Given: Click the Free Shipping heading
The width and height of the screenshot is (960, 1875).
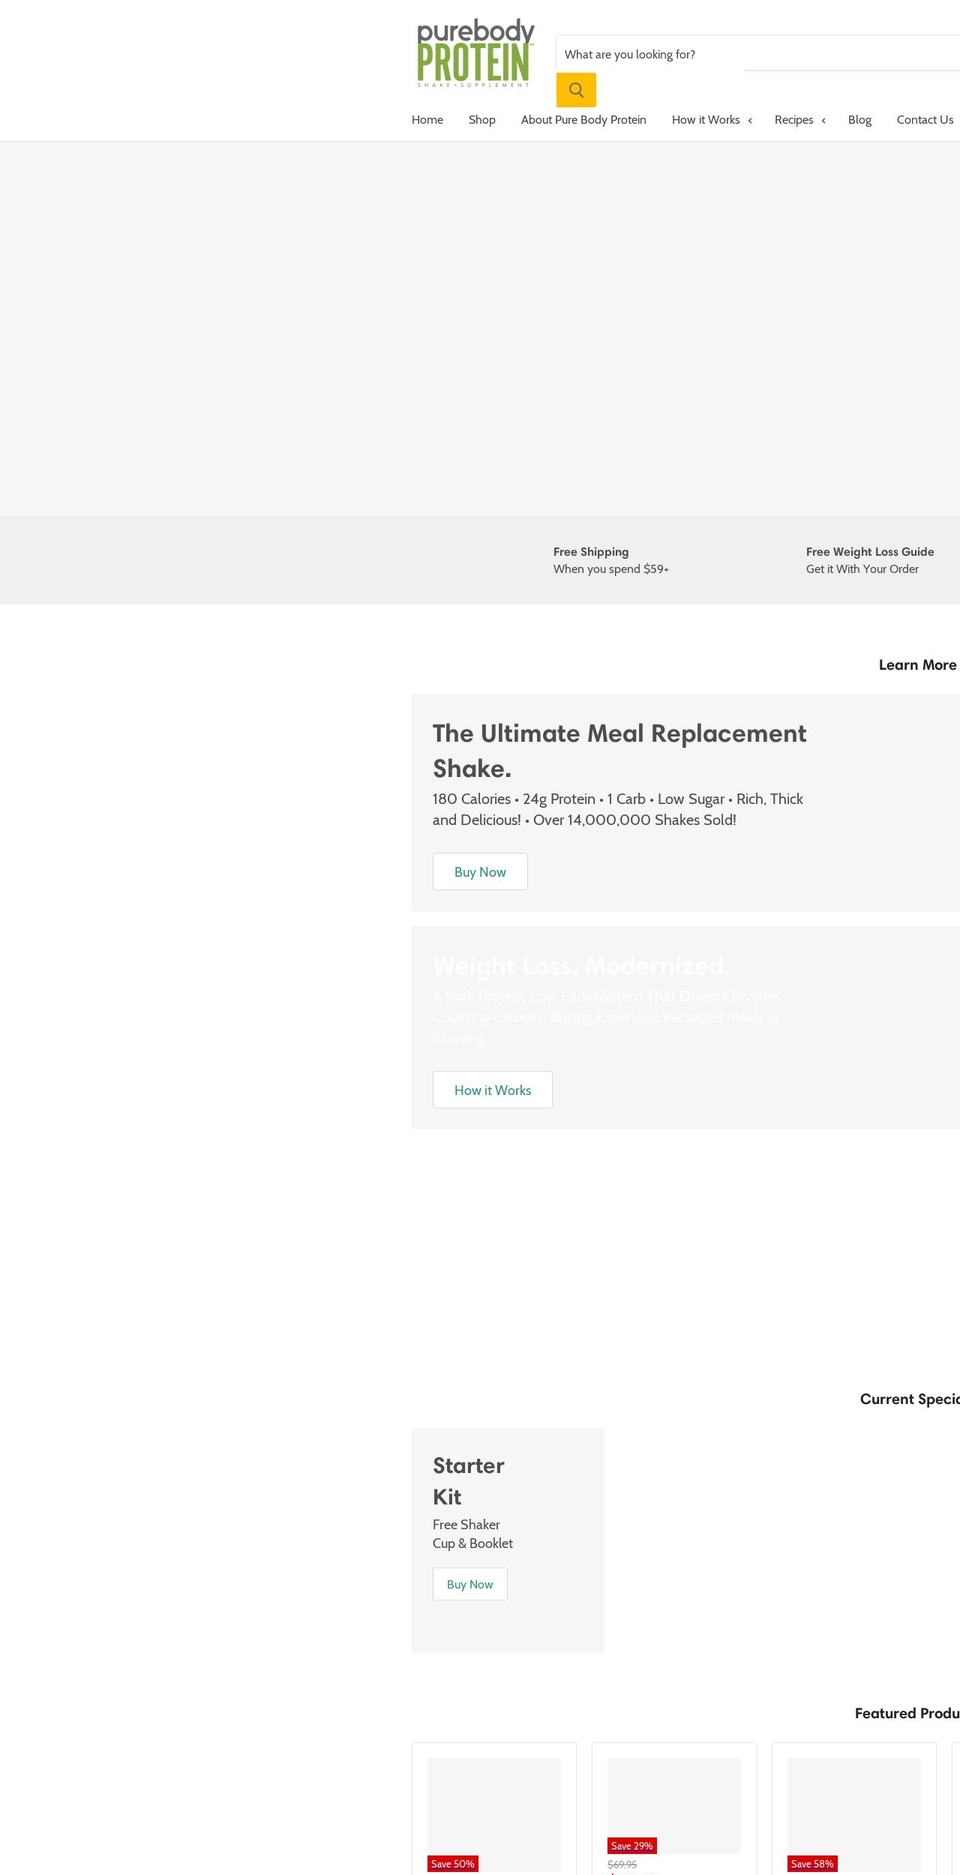Looking at the screenshot, I should [x=591, y=552].
